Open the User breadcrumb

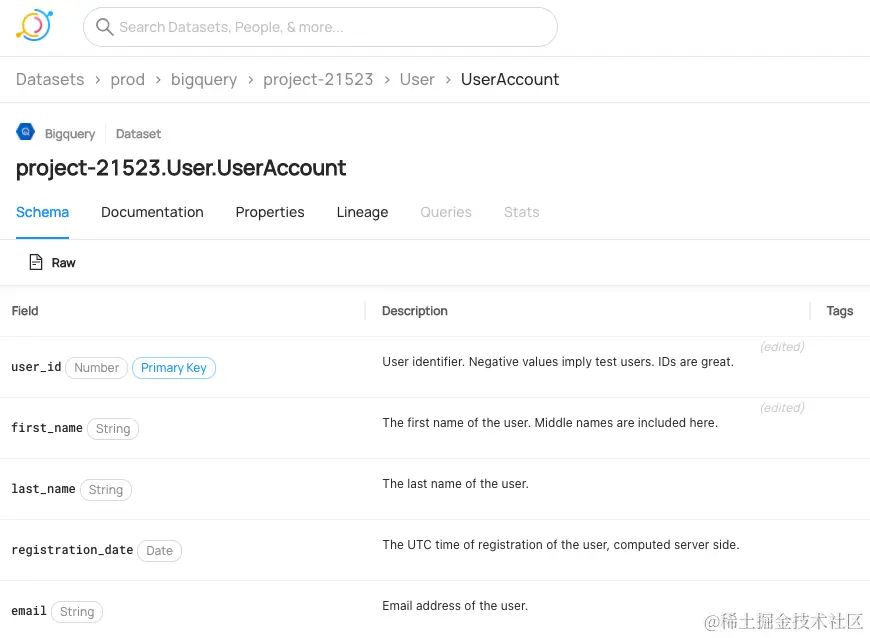tap(417, 79)
